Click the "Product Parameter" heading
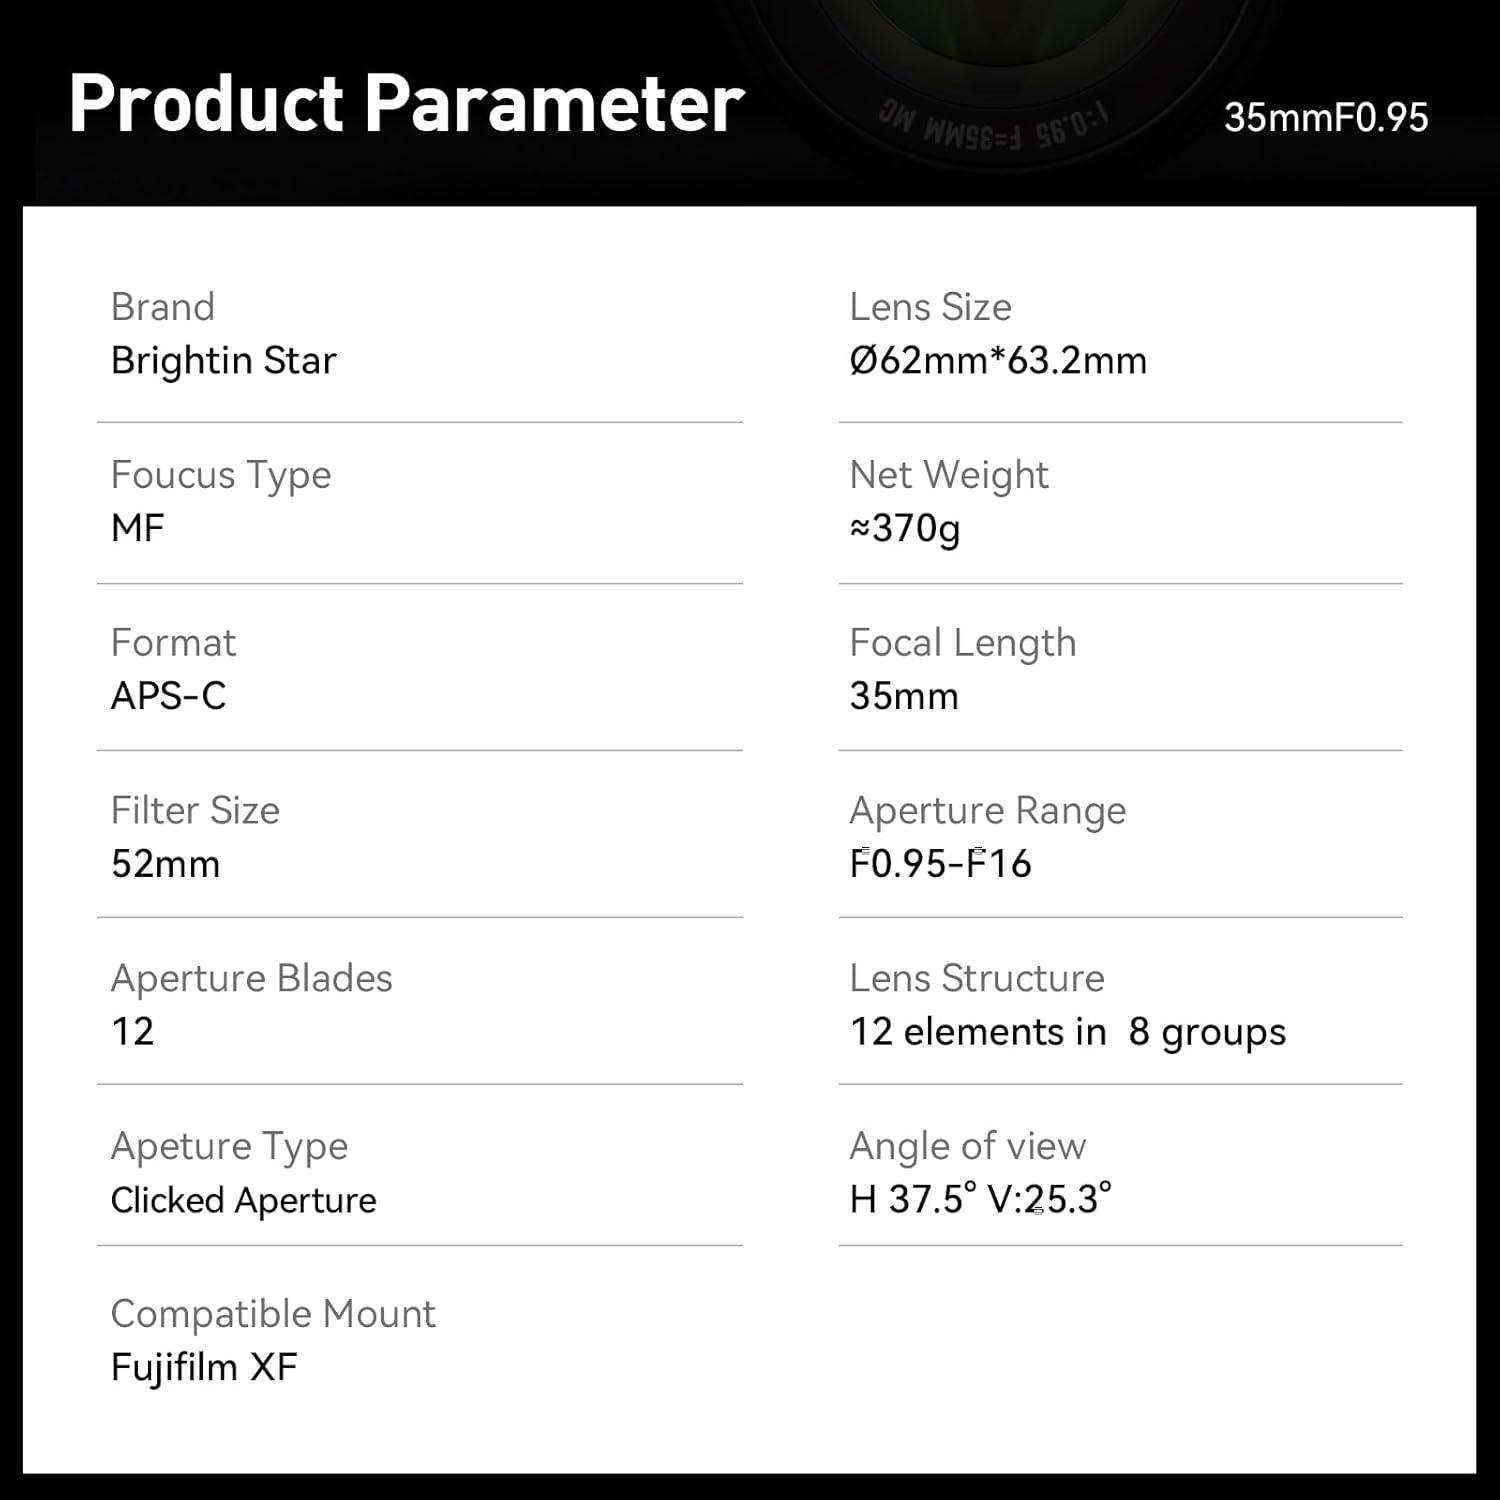The width and height of the screenshot is (1500, 1500). tap(406, 104)
